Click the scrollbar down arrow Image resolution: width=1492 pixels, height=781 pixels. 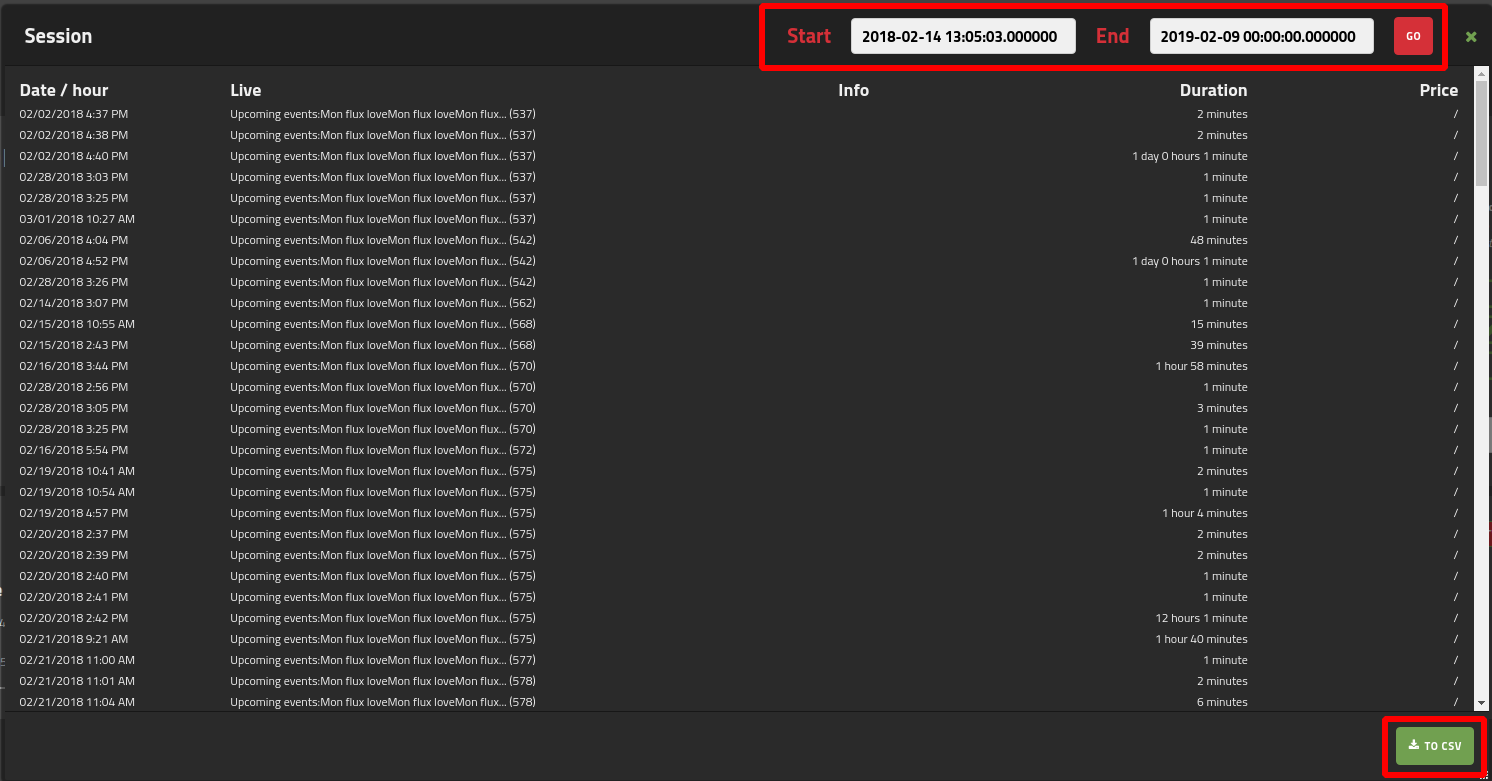[x=1481, y=704]
